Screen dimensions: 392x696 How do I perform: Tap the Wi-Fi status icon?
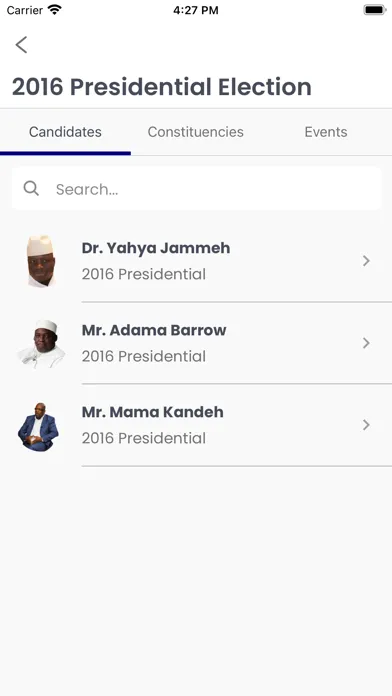point(55,10)
